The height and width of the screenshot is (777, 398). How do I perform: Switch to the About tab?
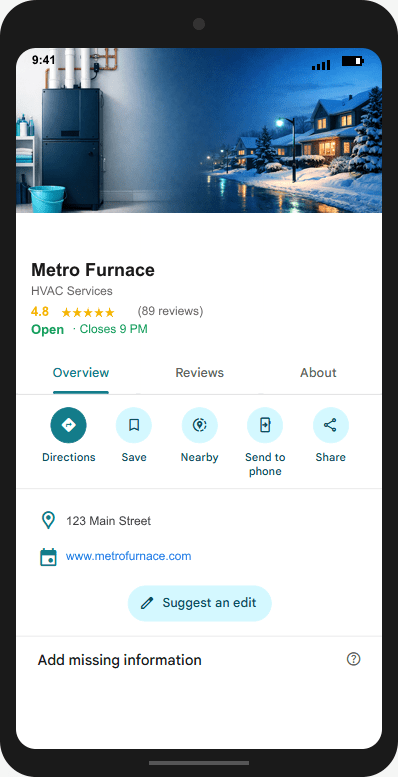click(x=318, y=373)
